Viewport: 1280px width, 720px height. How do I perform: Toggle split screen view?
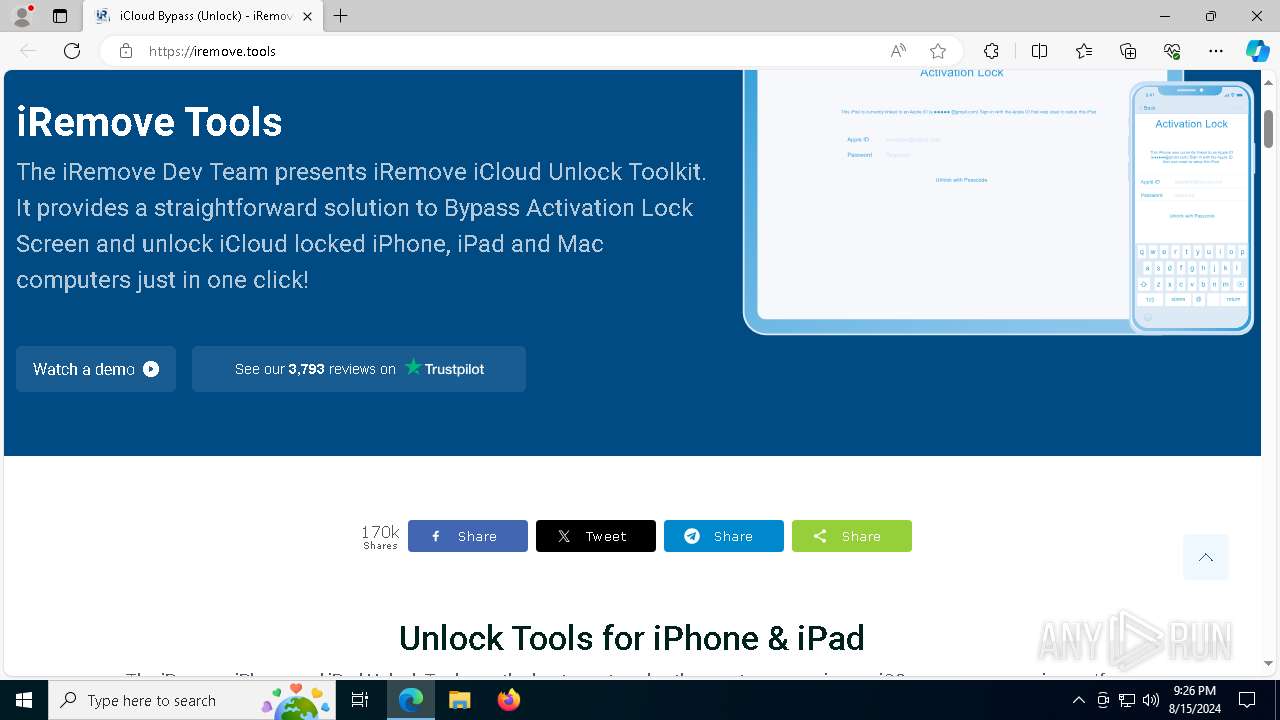click(x=1039, y=51)
